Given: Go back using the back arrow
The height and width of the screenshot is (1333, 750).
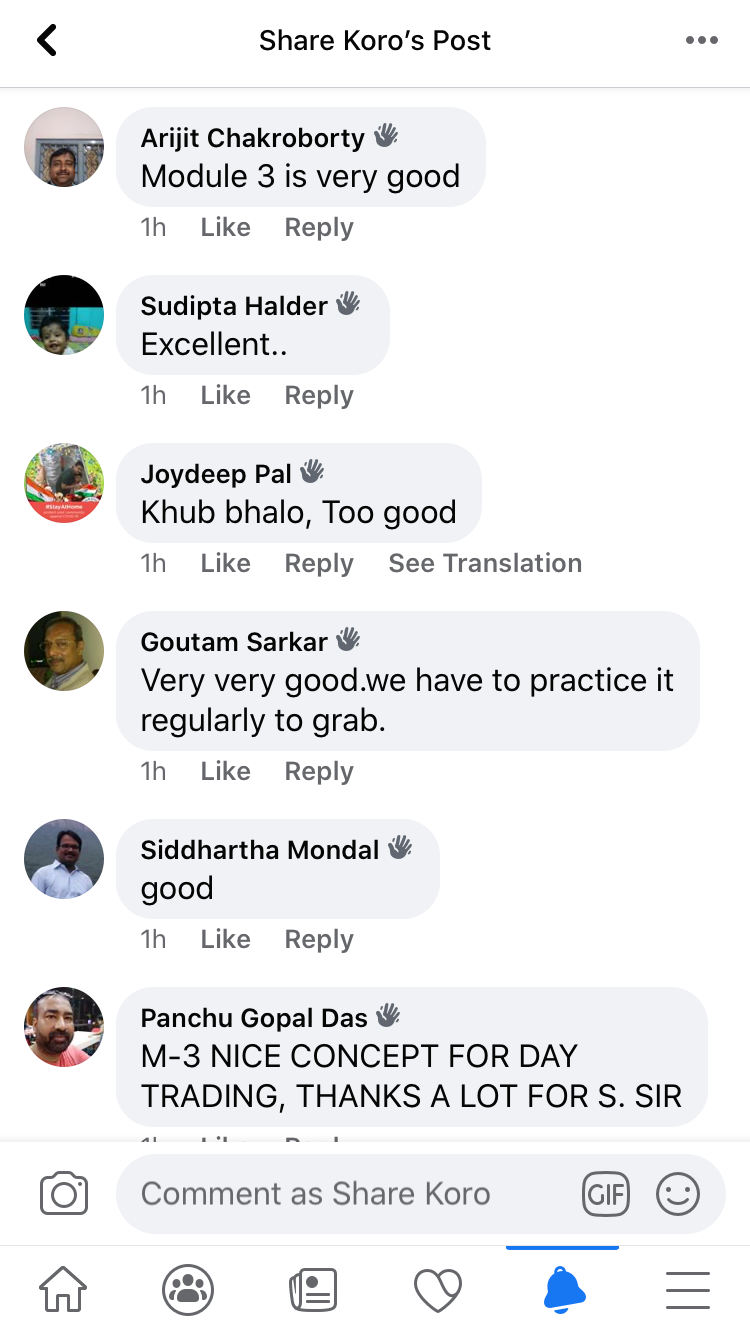Looking at the screenshot, I should coord(46,41).
